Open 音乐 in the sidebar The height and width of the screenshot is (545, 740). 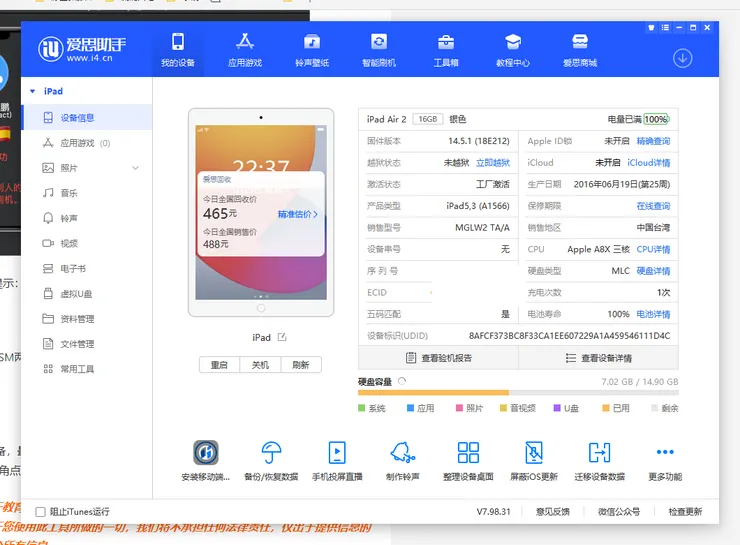(x=87, y=193)
